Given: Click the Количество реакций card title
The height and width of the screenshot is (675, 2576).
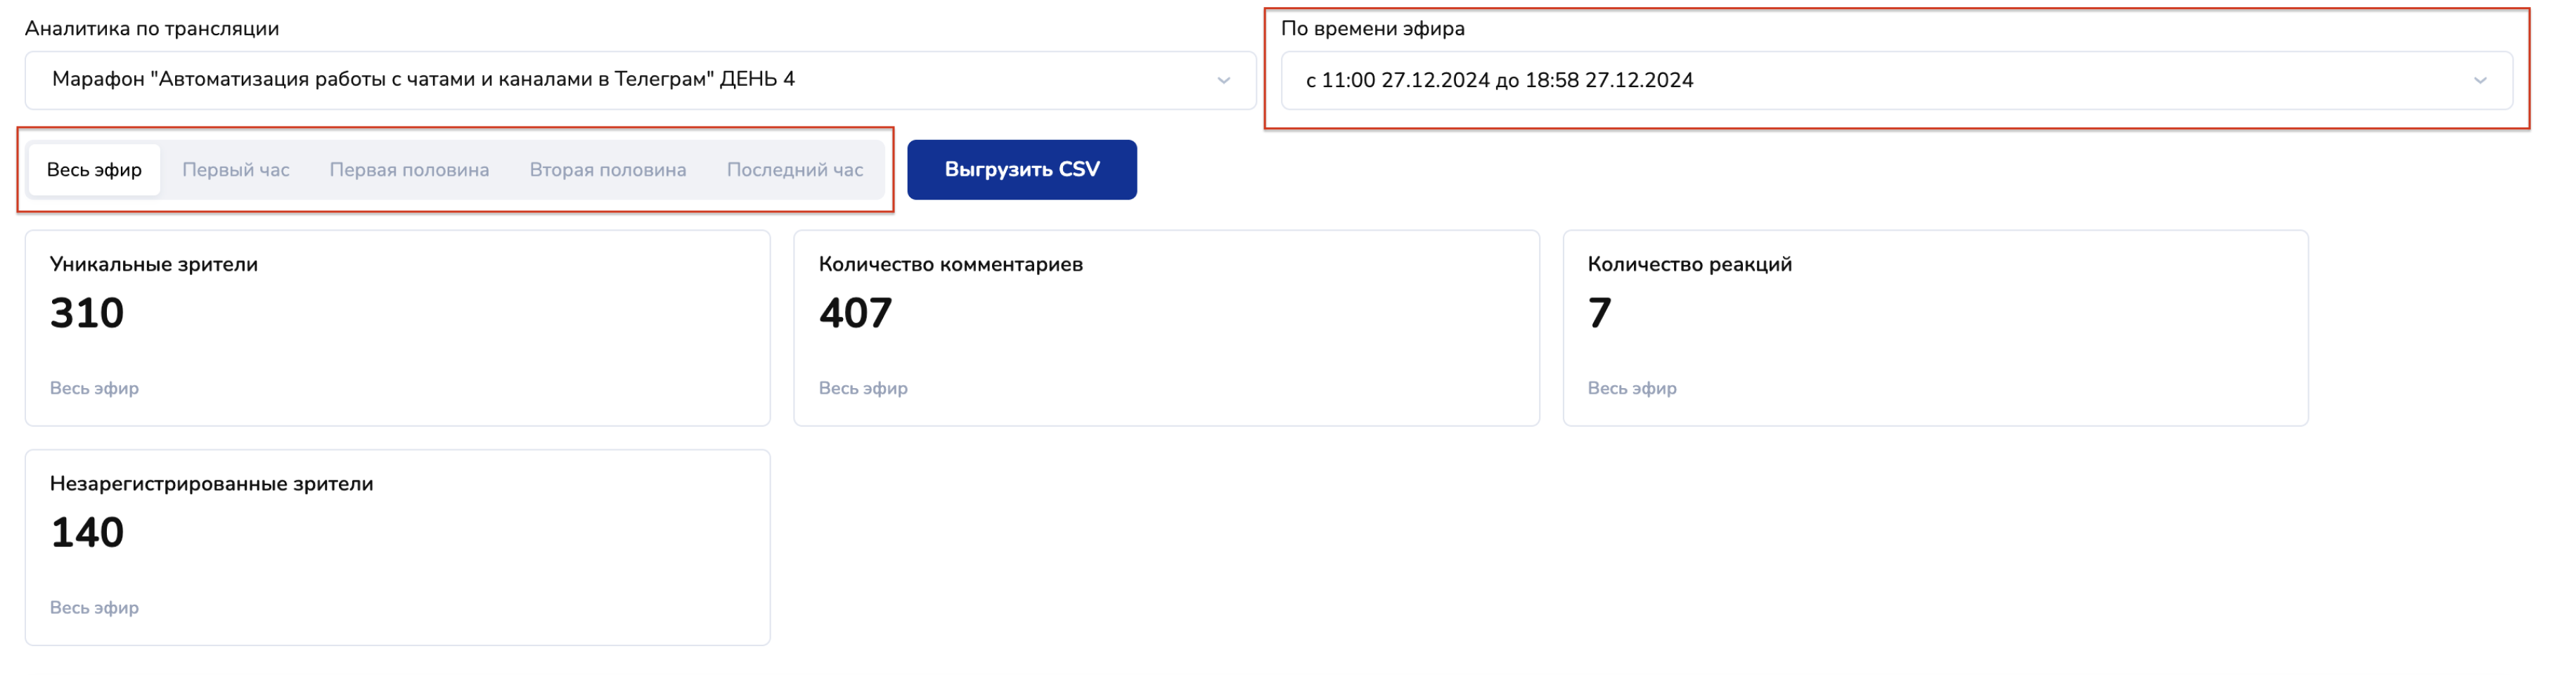Looking at the screenshot, I should [x=1689, y=264].
